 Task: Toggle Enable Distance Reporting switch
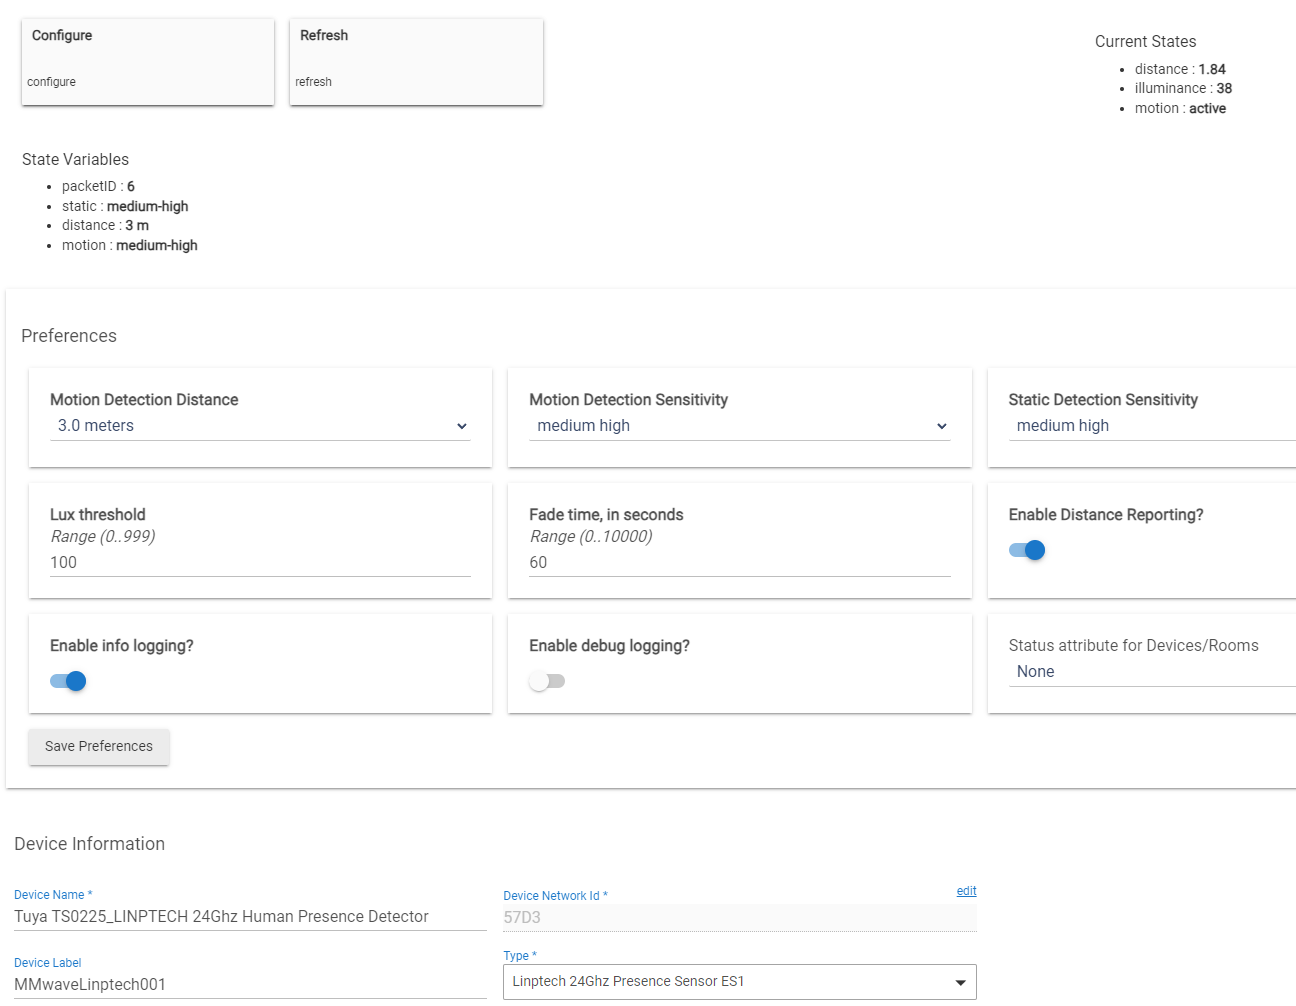click(x=1027, y=550)
